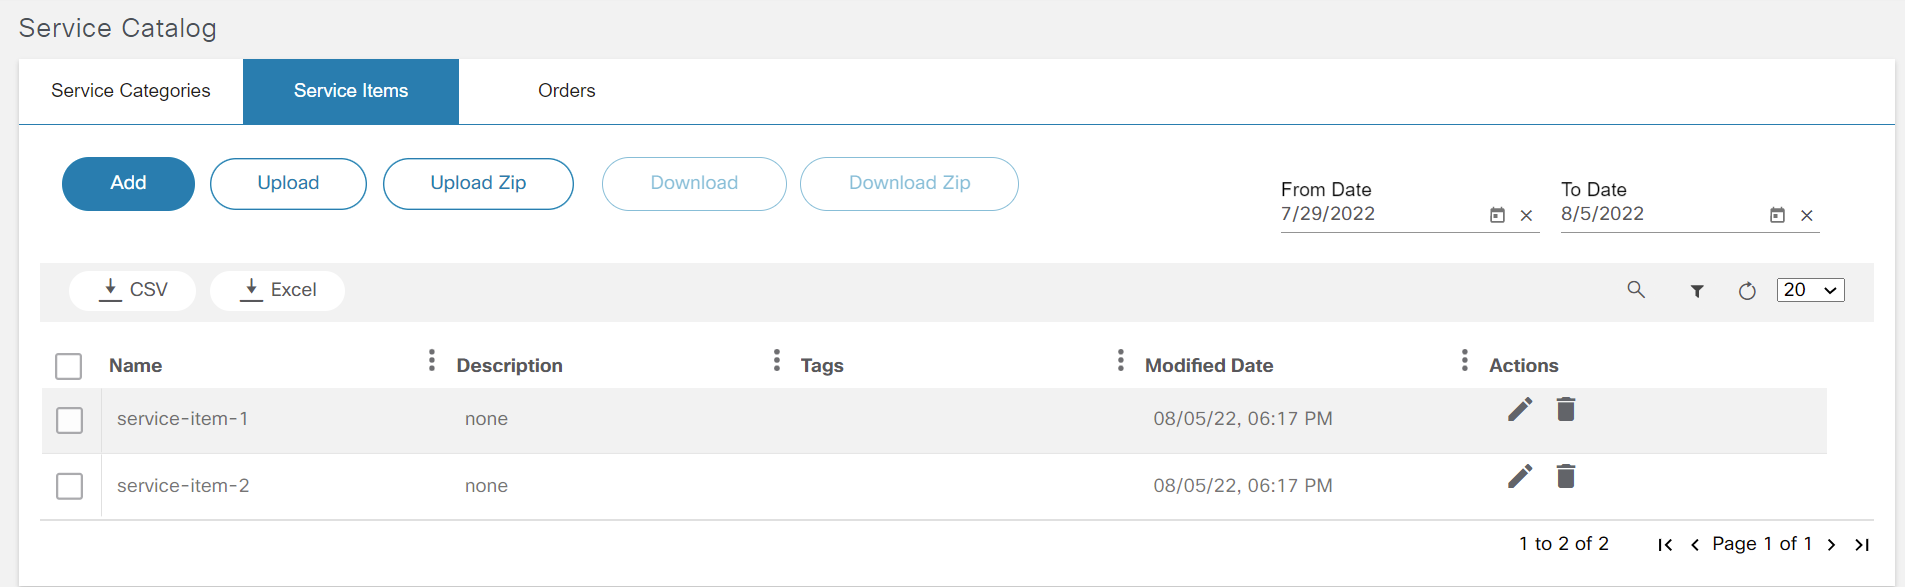The width and height of the screenshot is (1905, 587).
Task: Switch to the Orders tab
Action: 566,91
